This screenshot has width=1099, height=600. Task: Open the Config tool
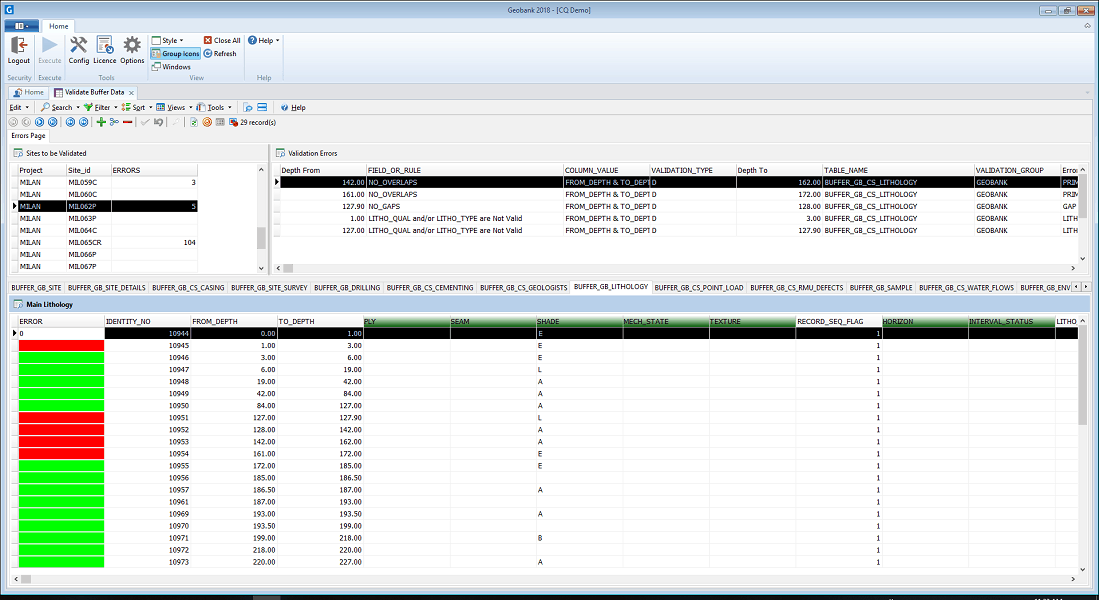click(79, 48)
